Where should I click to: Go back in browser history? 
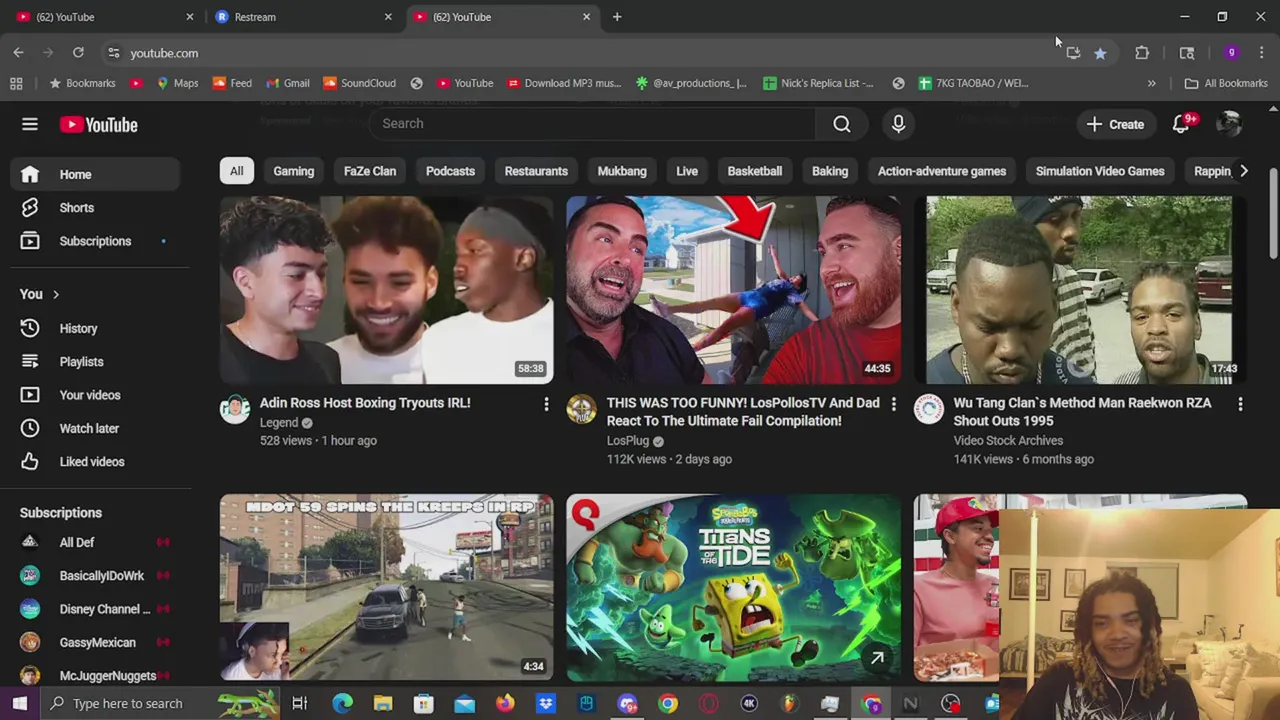pyautogui.click(x=18, y=53)
